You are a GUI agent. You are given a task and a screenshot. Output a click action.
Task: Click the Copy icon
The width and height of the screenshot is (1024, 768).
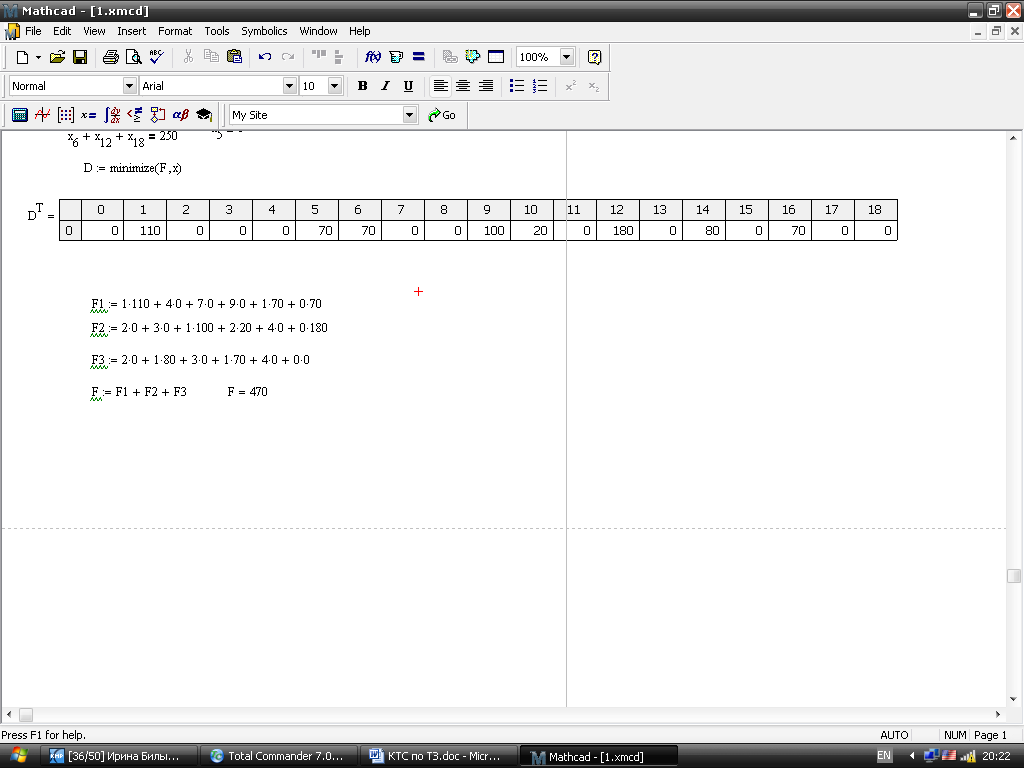tap(211, 57)
